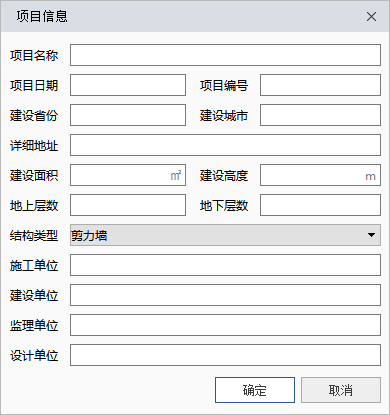Click the 设计单位 text field
Screen dimensions: 390x415
(225, 355)
